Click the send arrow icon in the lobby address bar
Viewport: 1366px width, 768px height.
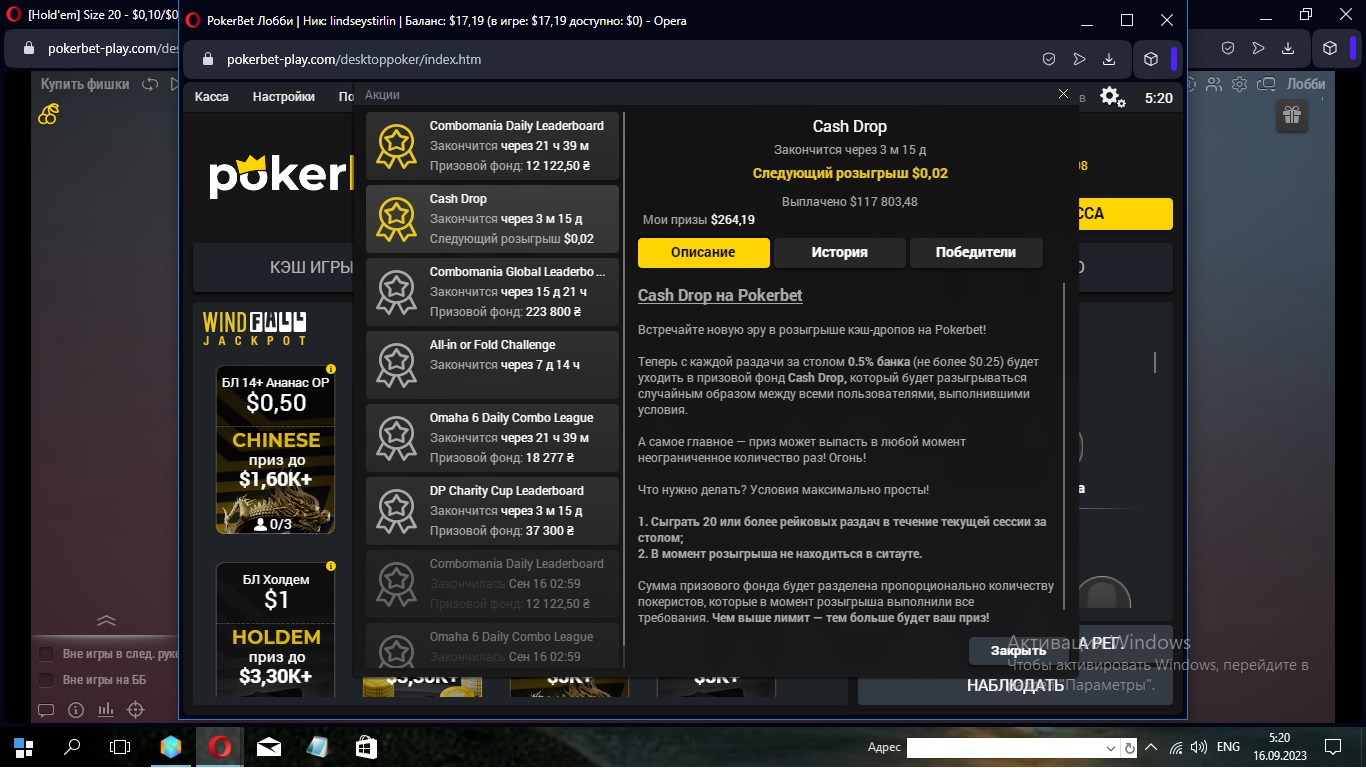coord(1079,59)
